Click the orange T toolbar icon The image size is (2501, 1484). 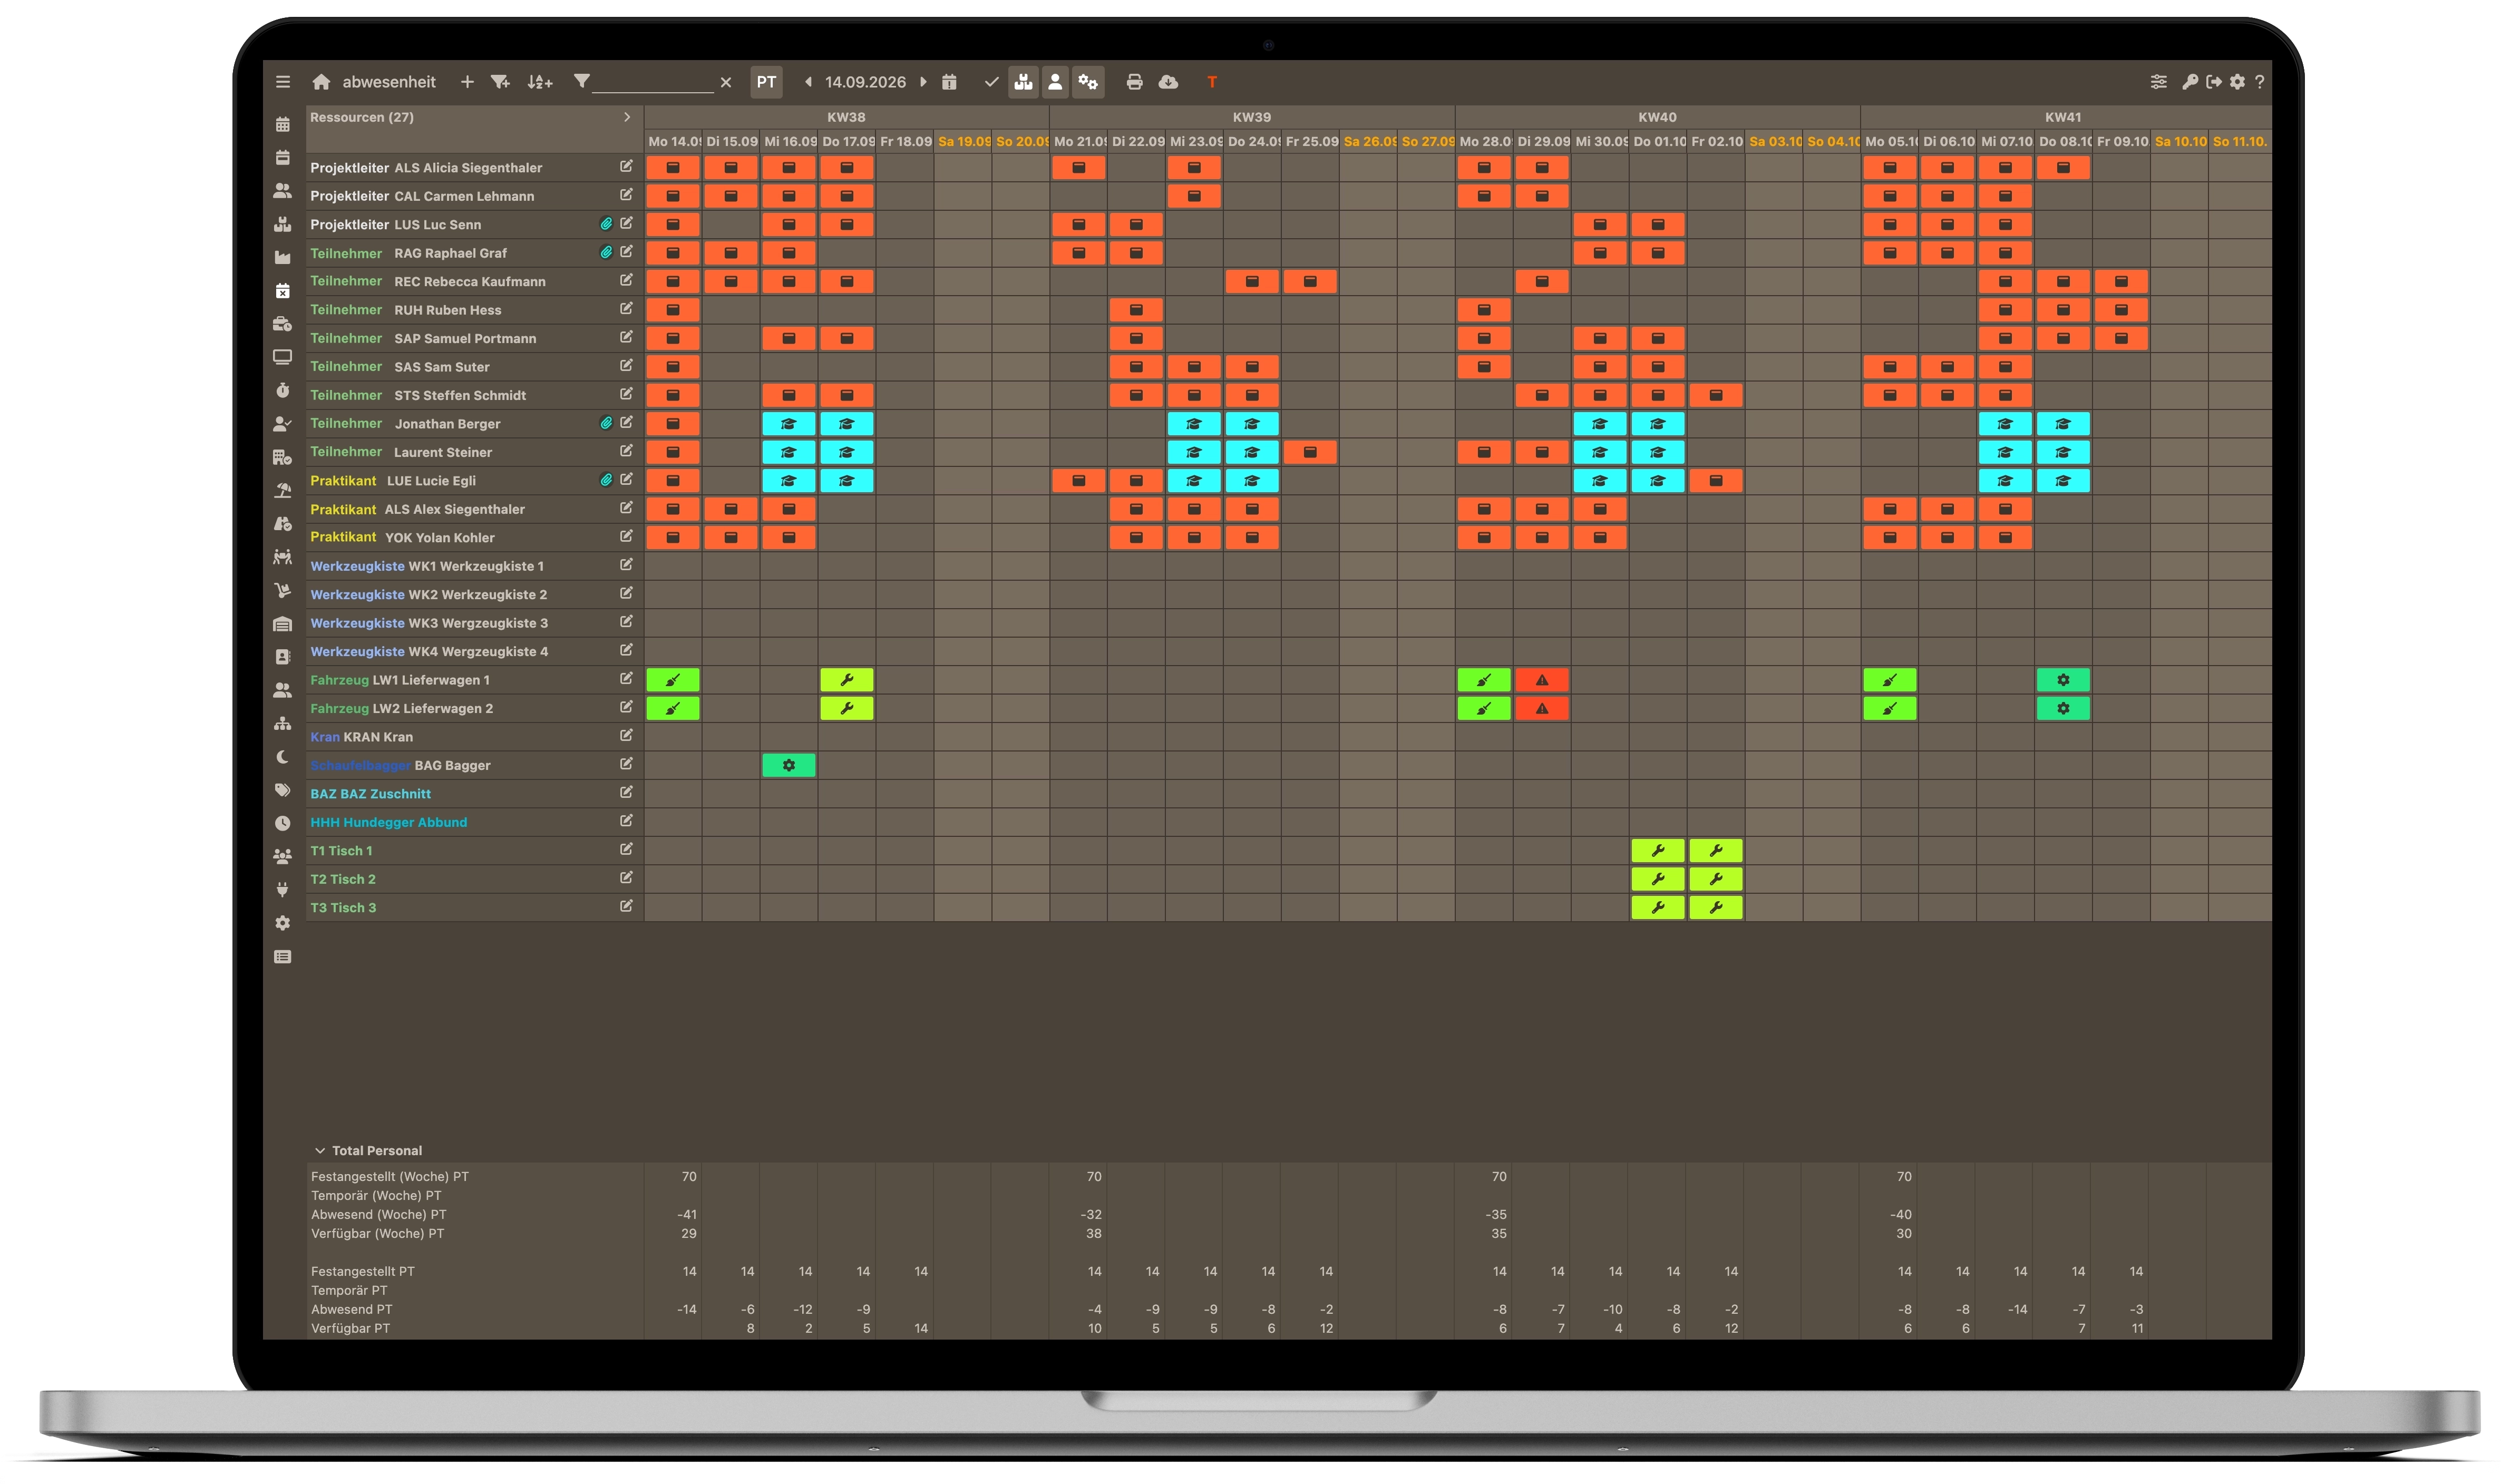1213,82
